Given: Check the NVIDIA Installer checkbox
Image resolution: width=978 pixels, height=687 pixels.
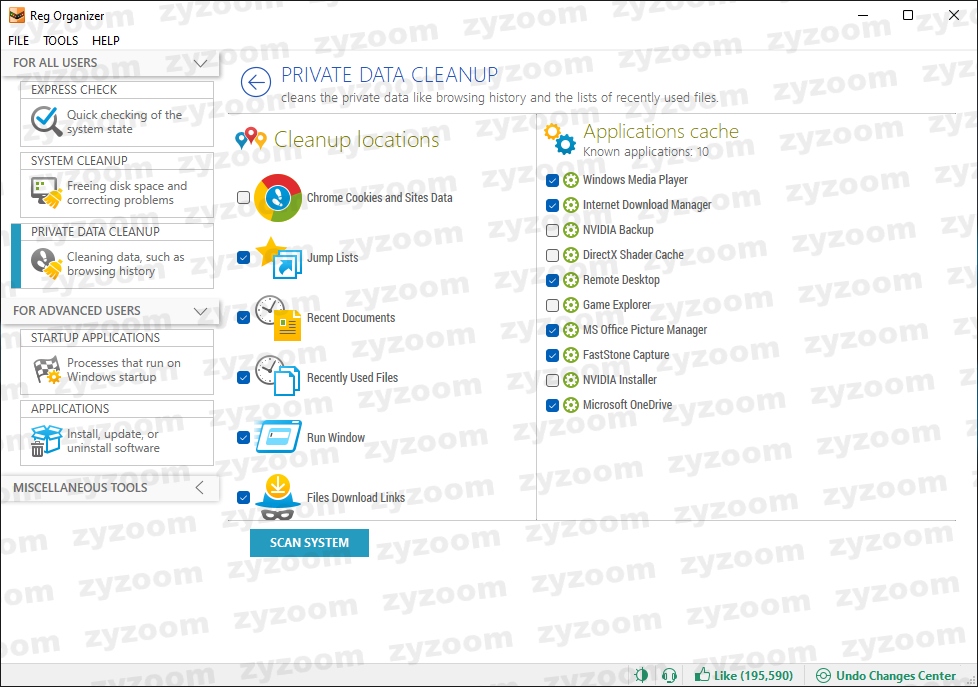Looking at the screenshot, I should tap(552, 380).
